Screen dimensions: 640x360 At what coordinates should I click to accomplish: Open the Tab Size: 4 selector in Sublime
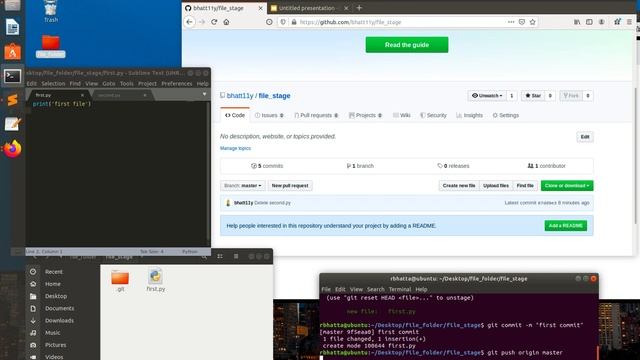point(152,252)
